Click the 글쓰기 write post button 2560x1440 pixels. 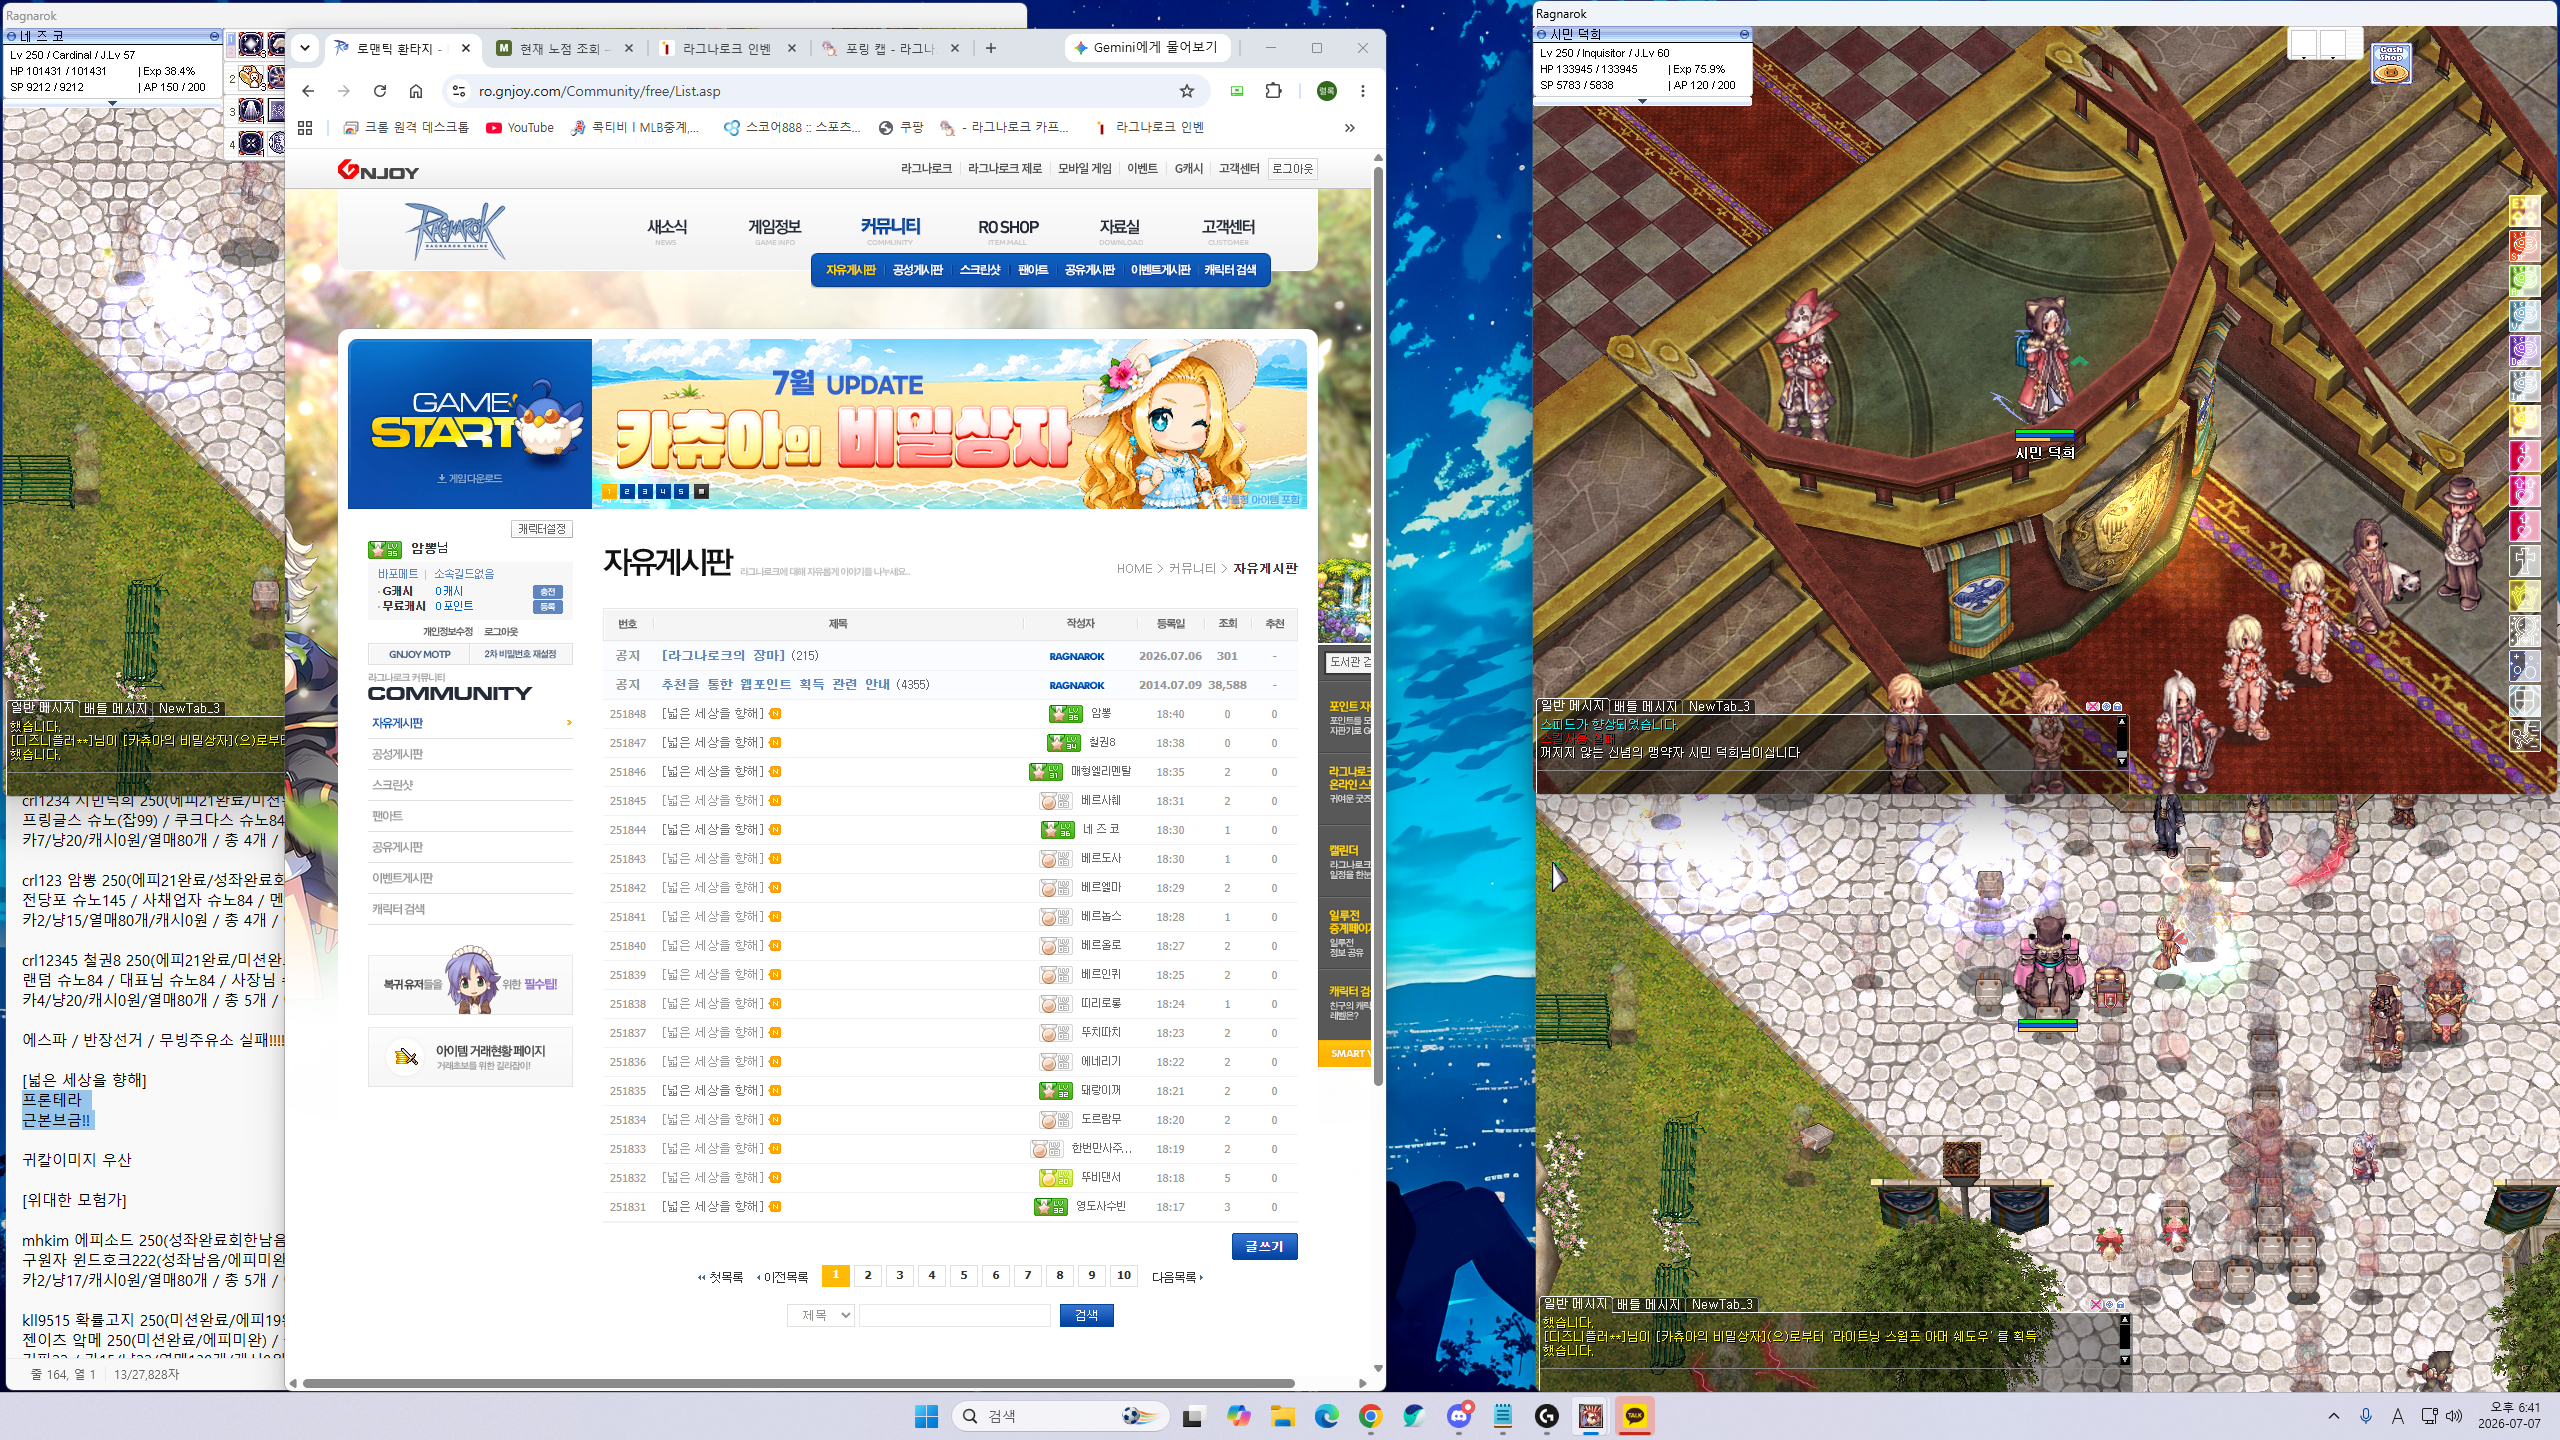point(1264,1246)
